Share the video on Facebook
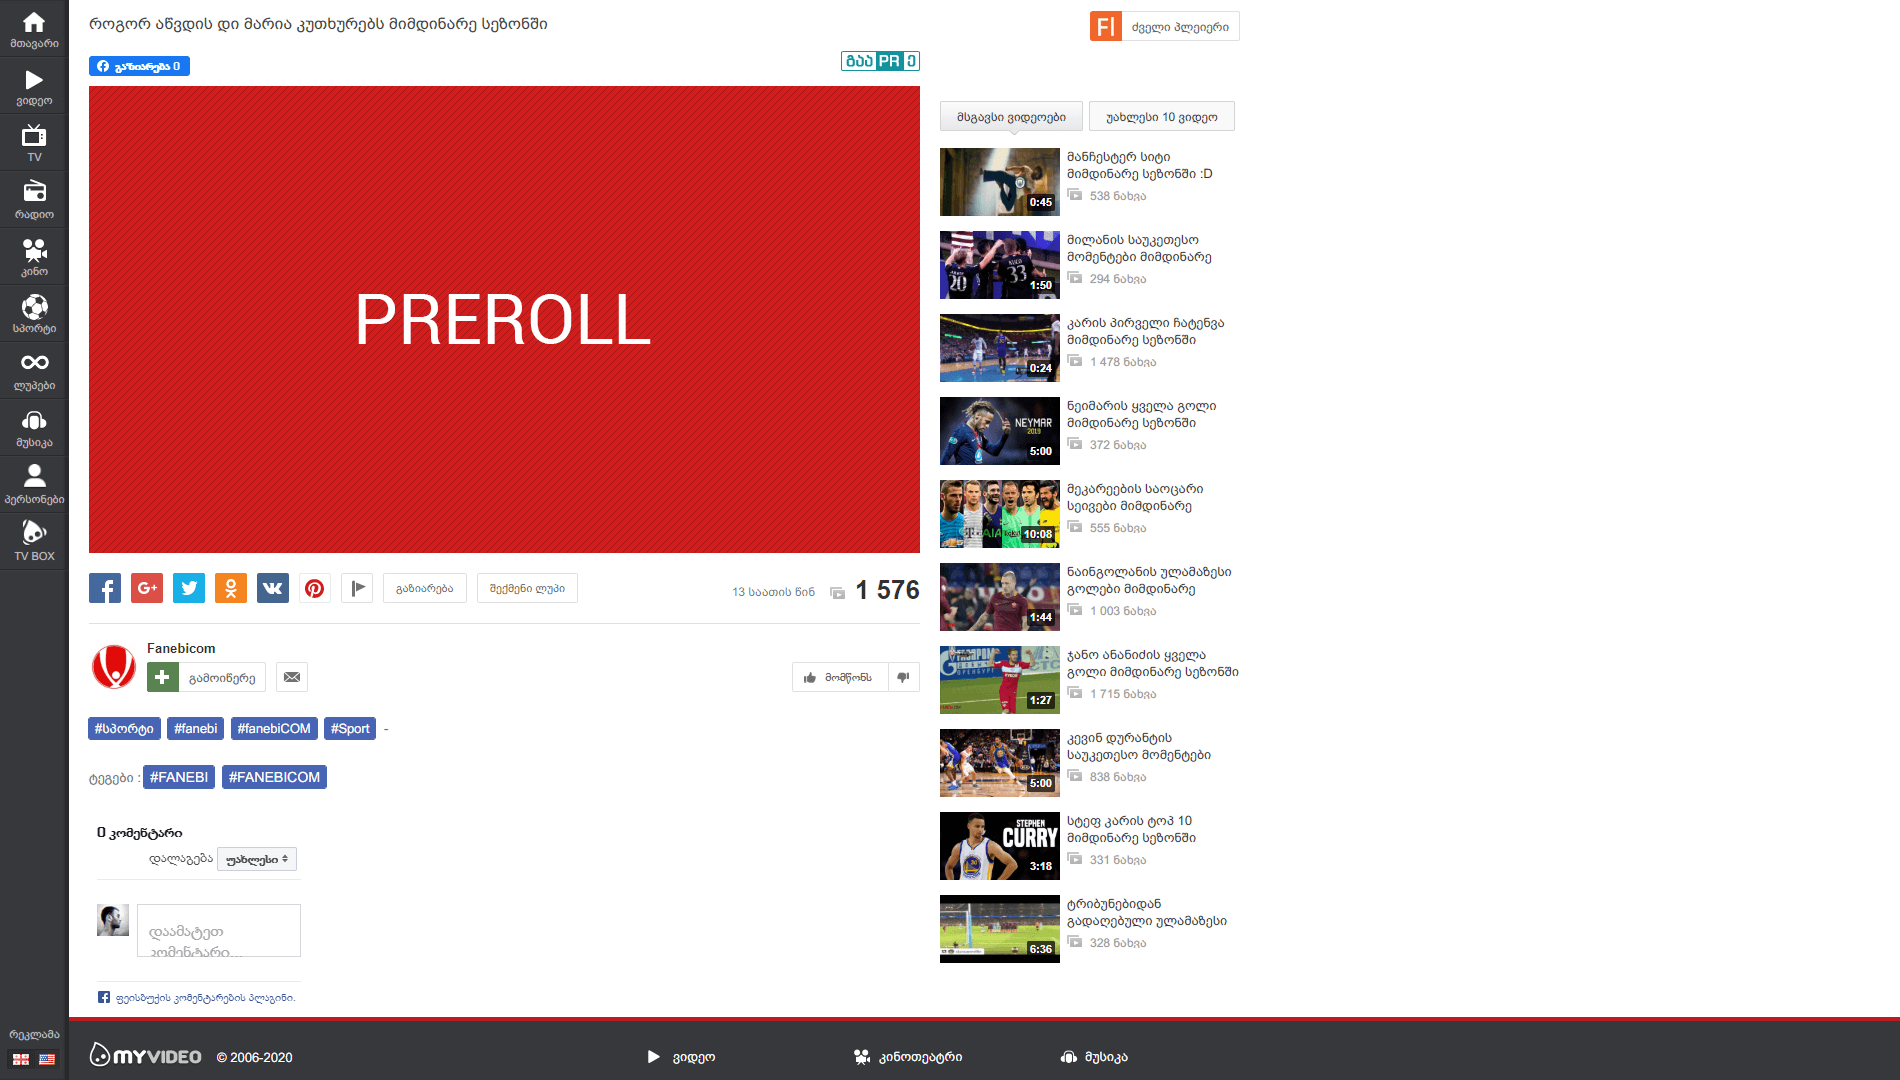This screenshot has width=1900, height=1080. click(x=105, y=588)
